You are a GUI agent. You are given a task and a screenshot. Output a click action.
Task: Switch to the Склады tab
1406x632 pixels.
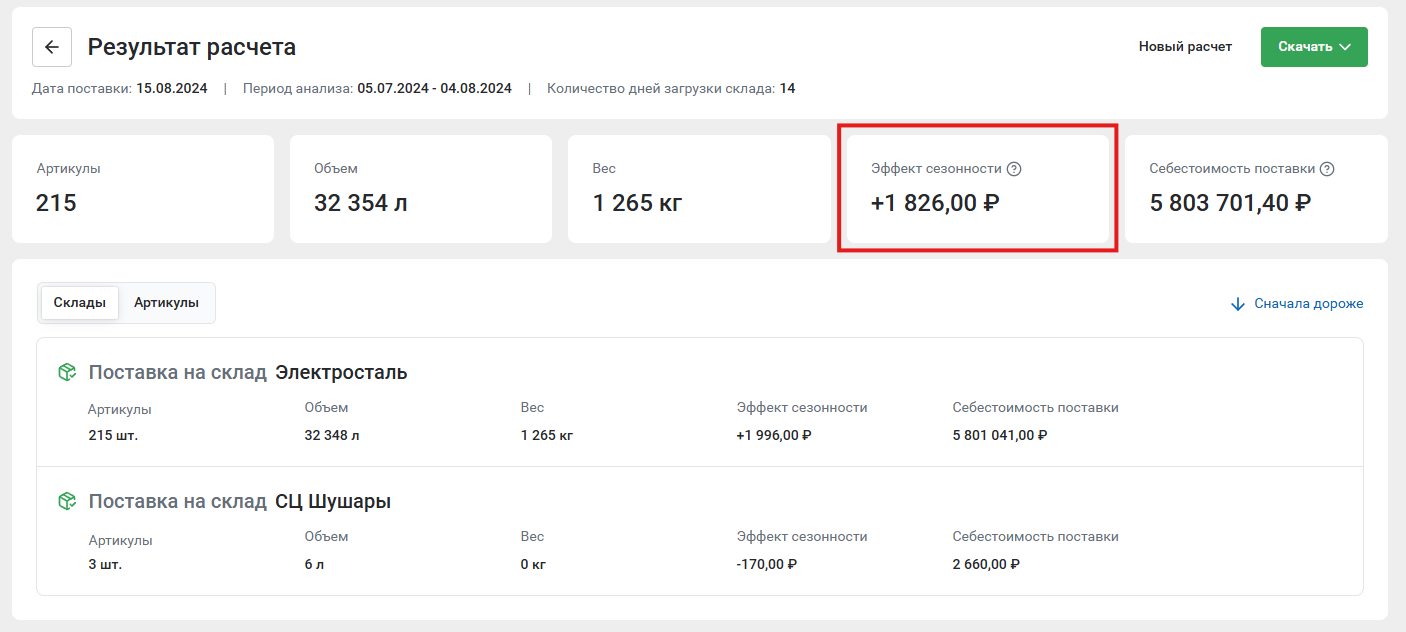tap(80, 303)
